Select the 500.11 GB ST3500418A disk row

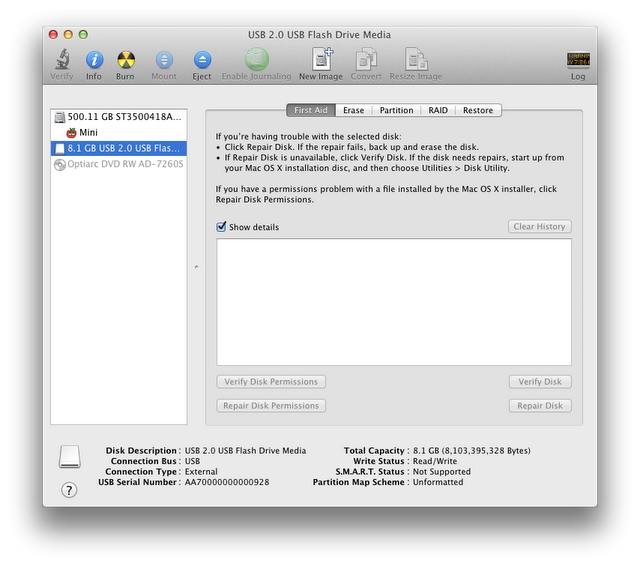[119, 117]
